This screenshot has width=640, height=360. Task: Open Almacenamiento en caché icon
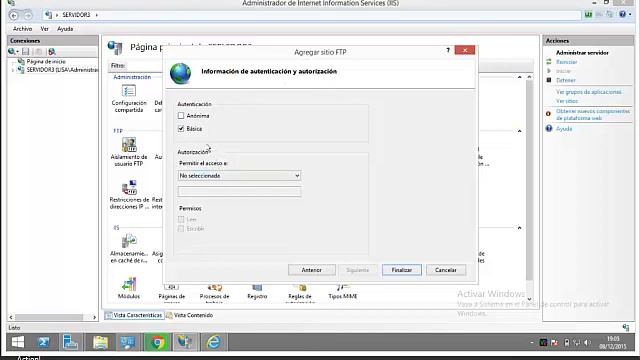(129, 249)
